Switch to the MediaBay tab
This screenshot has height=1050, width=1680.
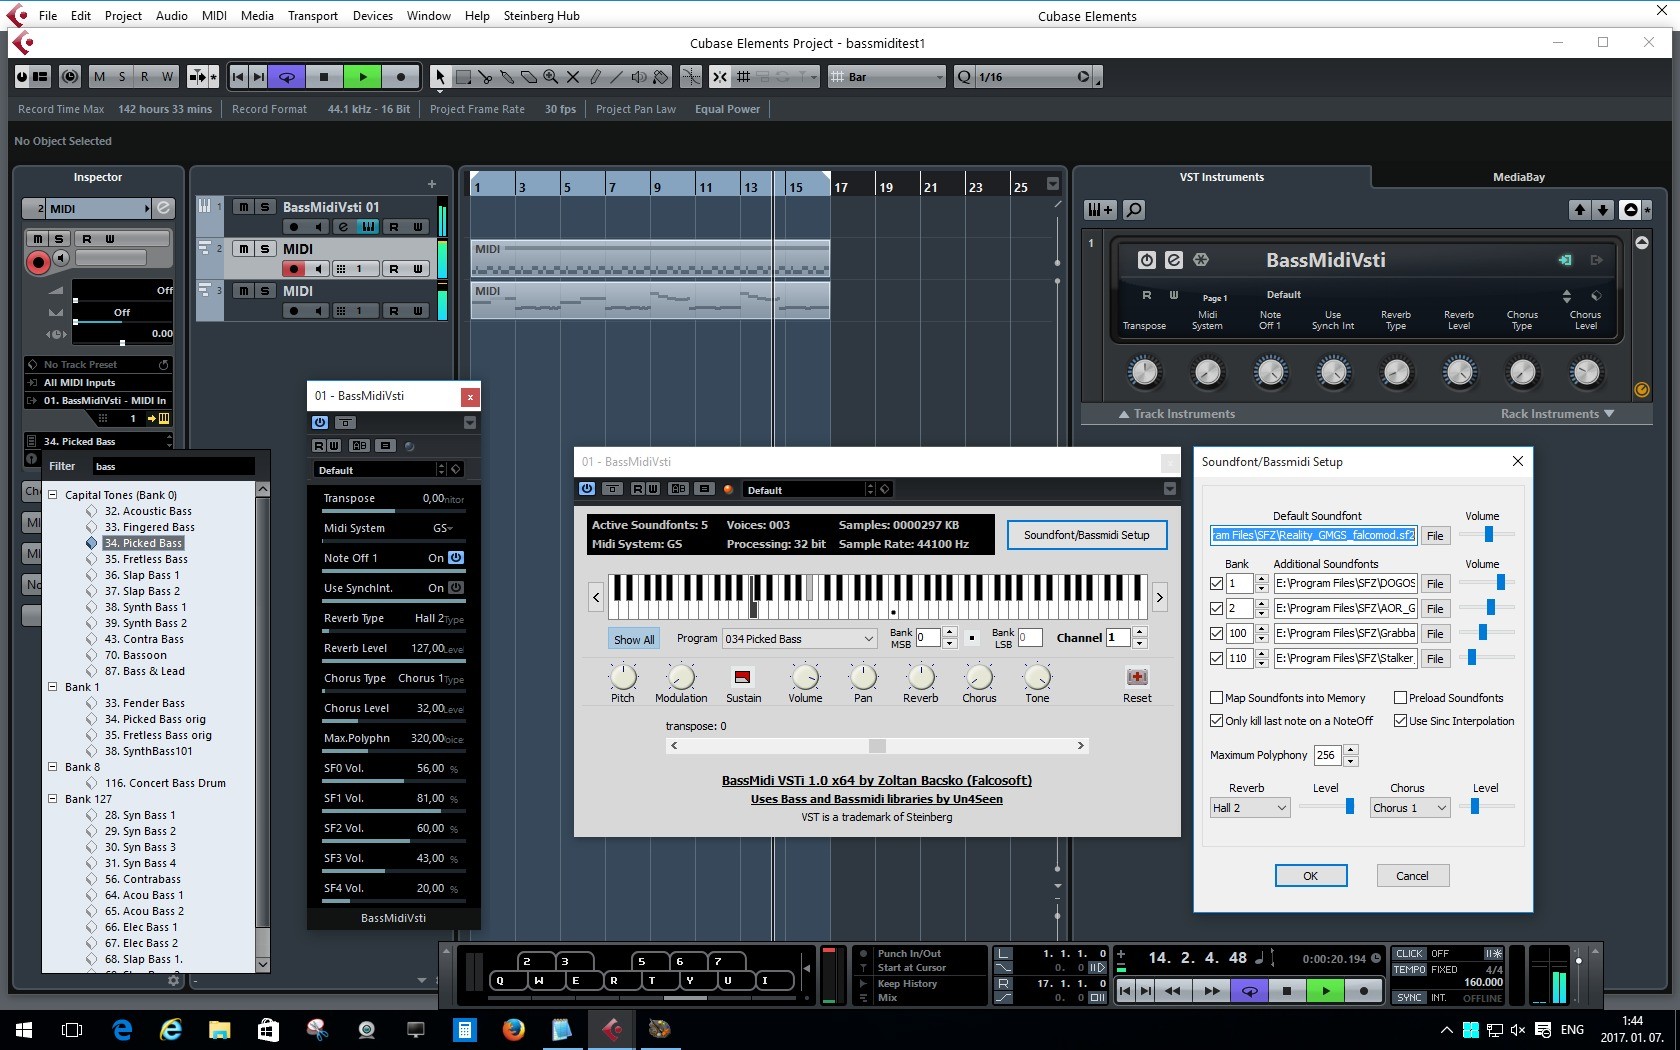pyautogui.click(x=1519, y=177)
